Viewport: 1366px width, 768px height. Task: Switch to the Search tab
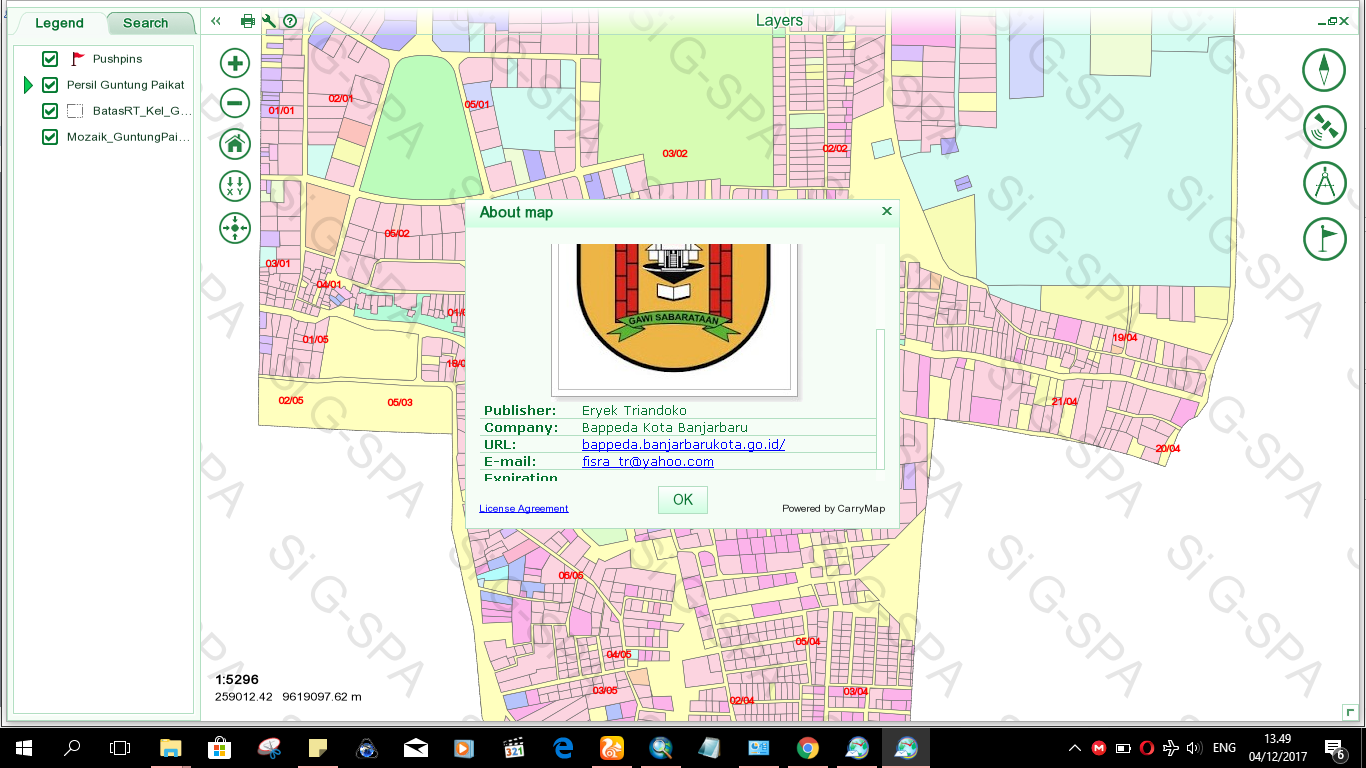pos(146,23)
